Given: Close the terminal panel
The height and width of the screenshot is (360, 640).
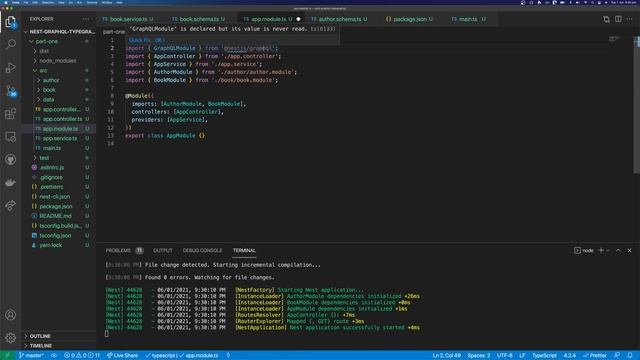Looking at the screenshot, I should point(629,250).
